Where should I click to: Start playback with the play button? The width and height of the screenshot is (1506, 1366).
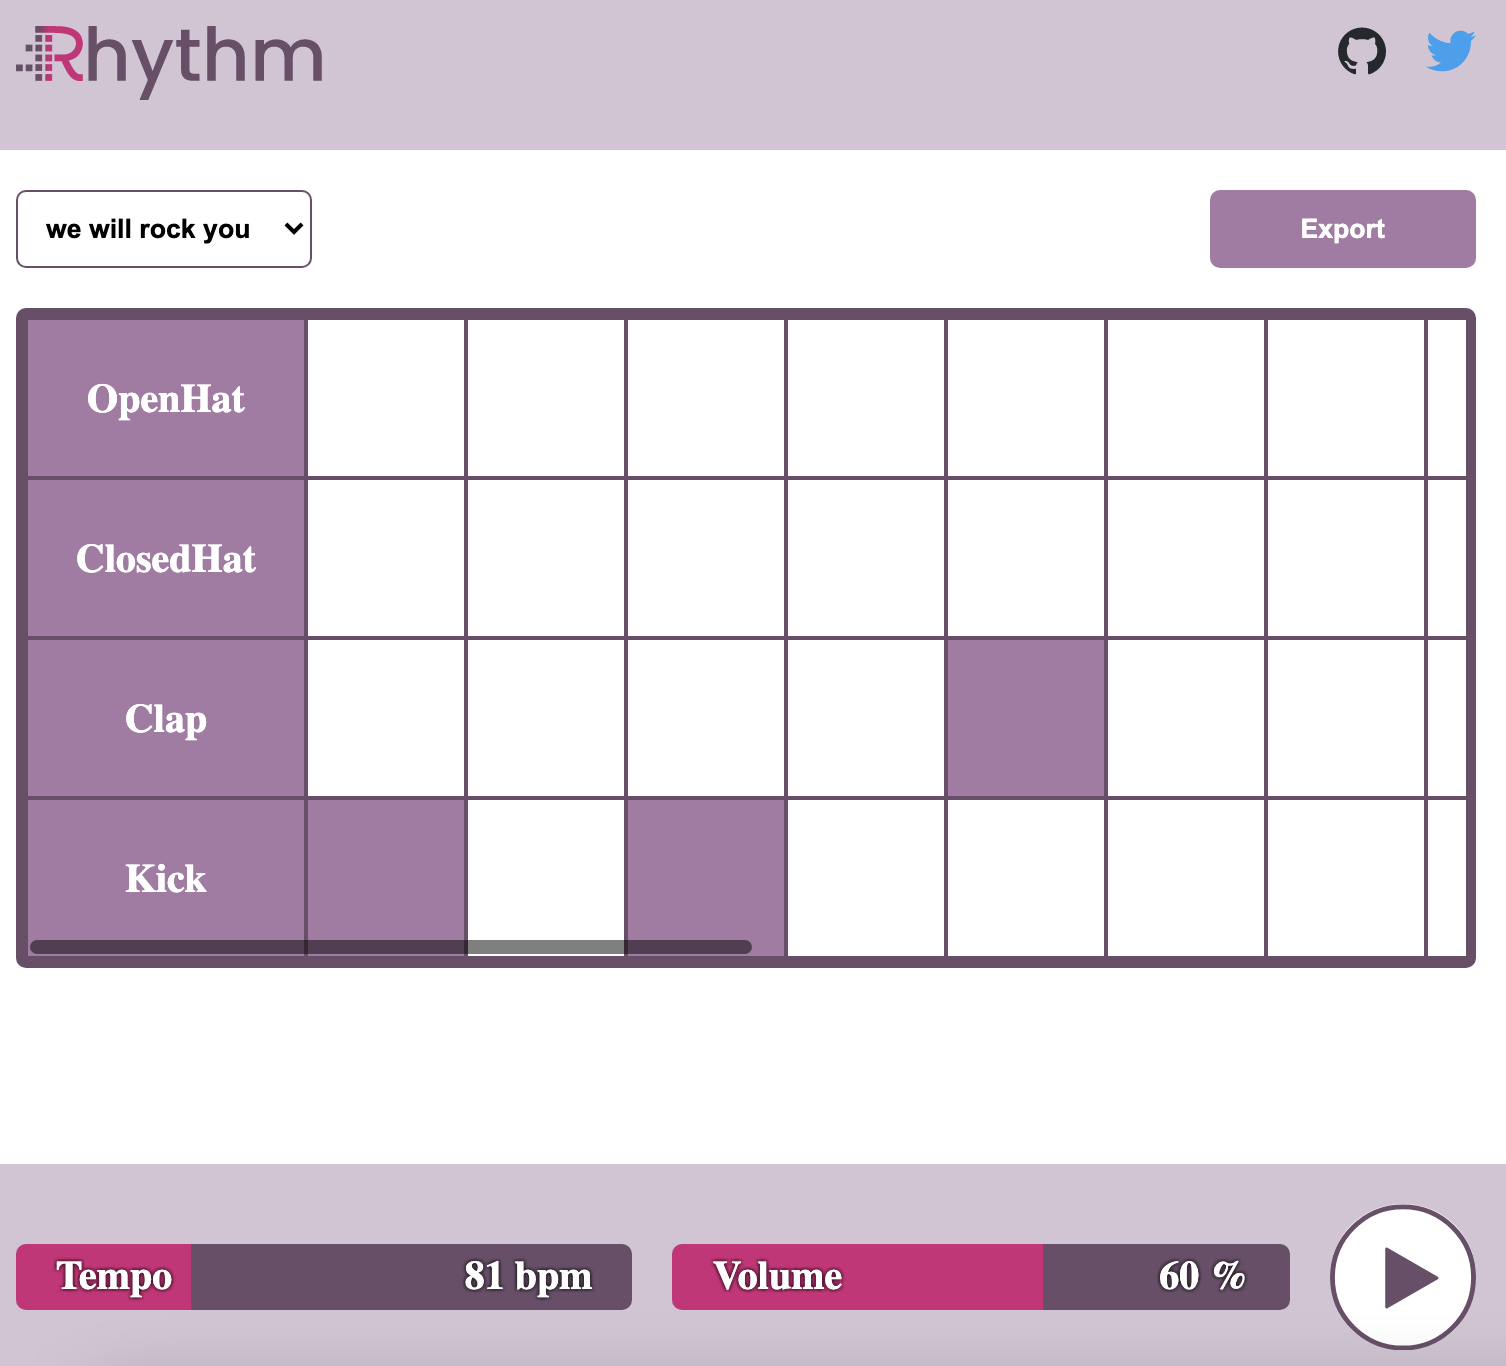click(x=1403, y=1277)
